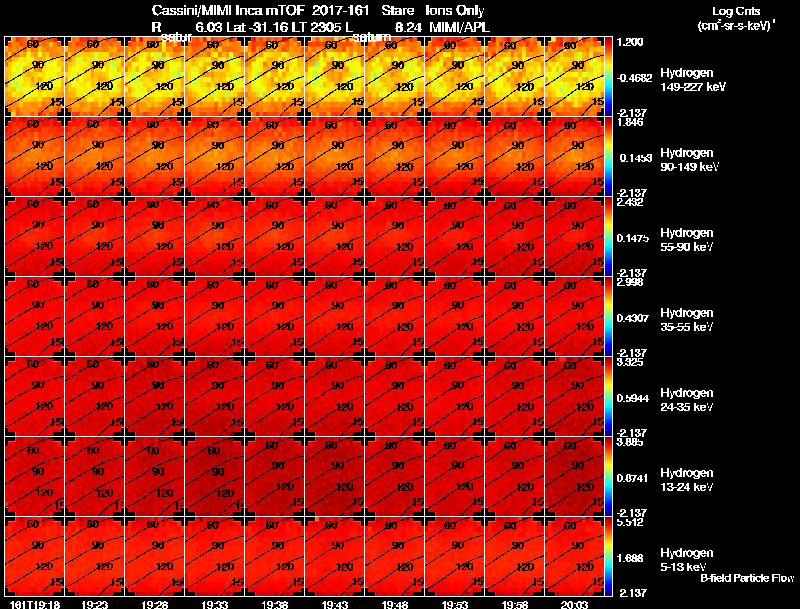
Task: Click the '0.5944' color scale value
Action: (632, 398)
